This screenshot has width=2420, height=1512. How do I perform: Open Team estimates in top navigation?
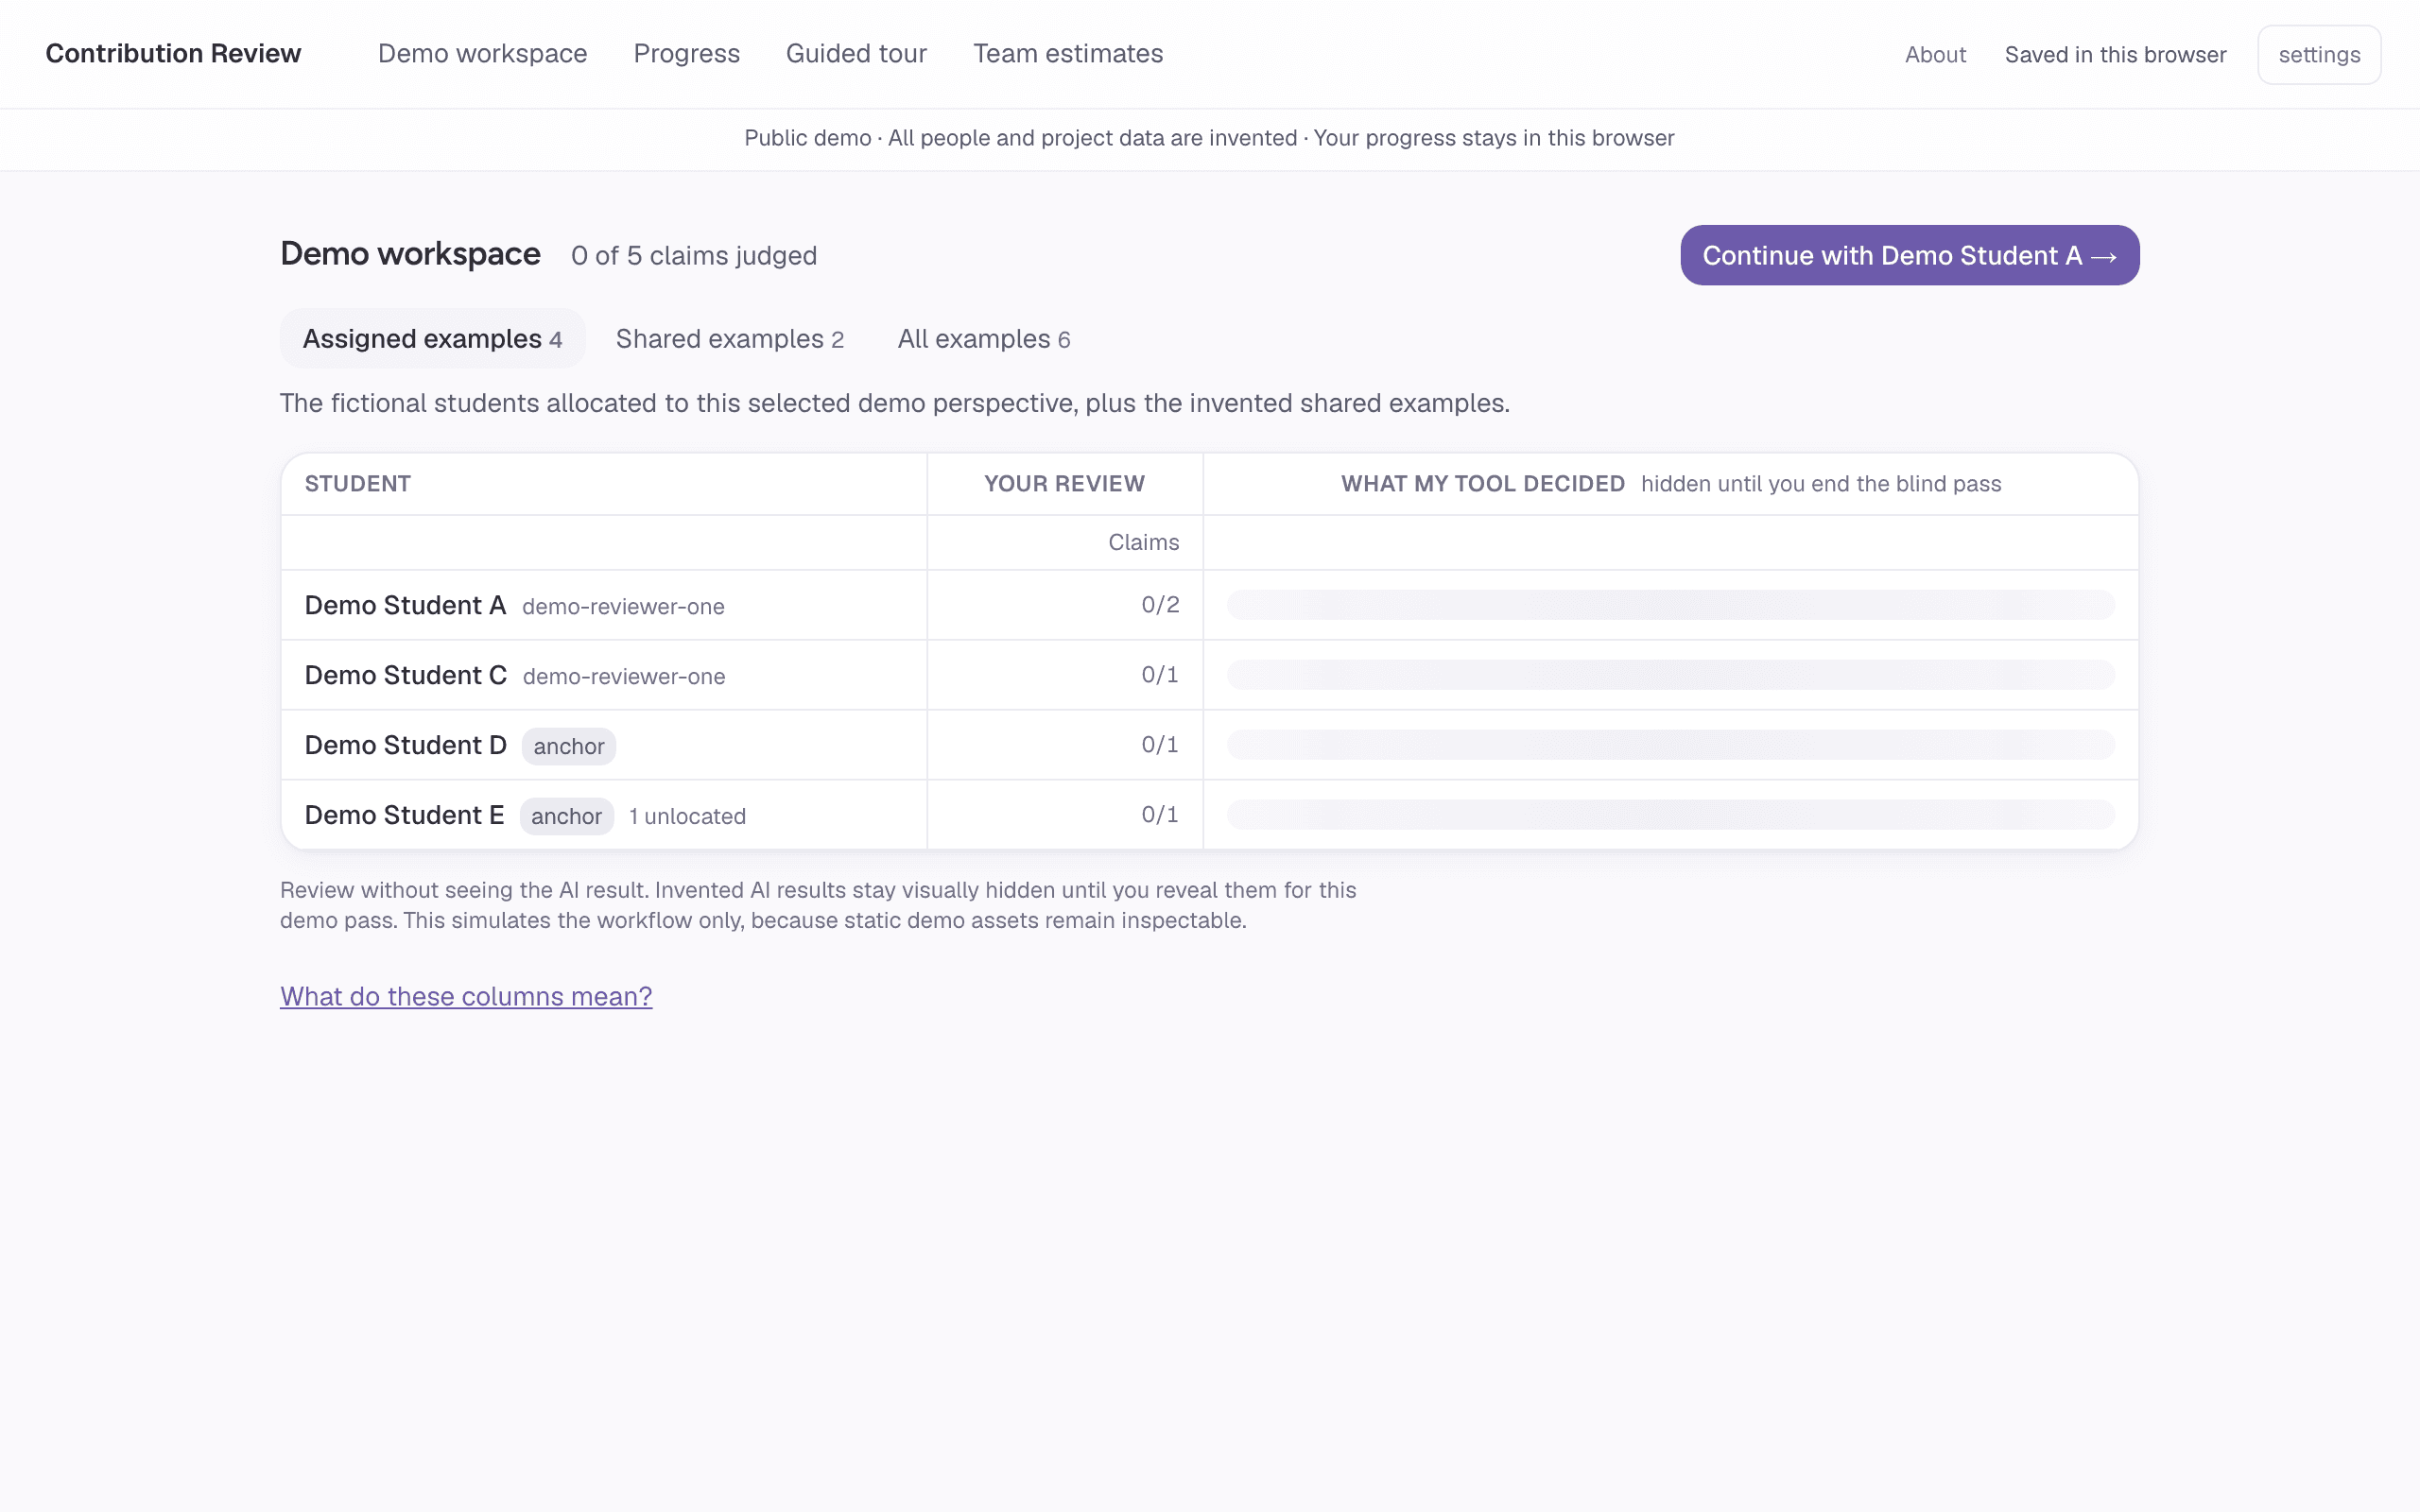(1068, 54)
